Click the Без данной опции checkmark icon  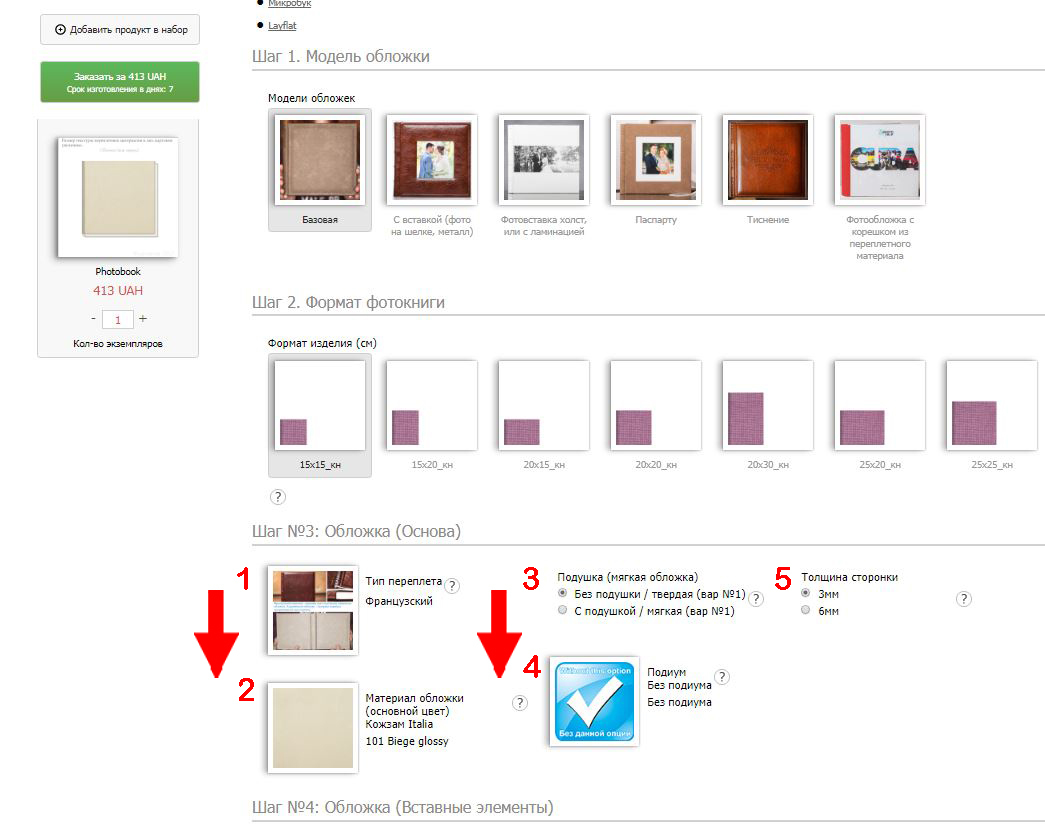coord(594,702)
